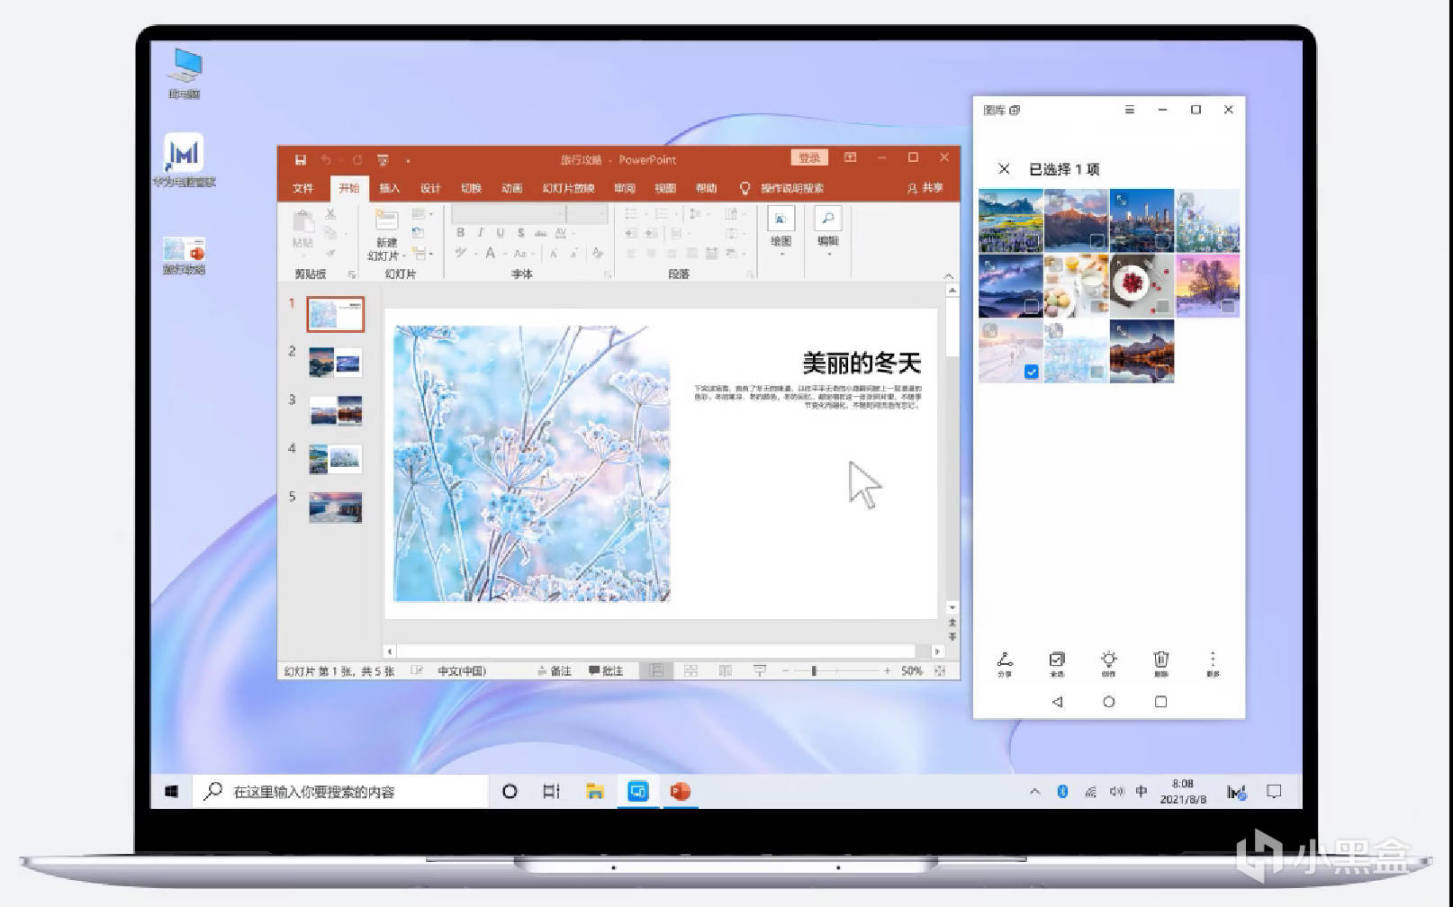The height and width of the screenshot is (907, 1453).
Task: Tap the Create (创作) lightbulb icon
Action: click(1109, 663)
